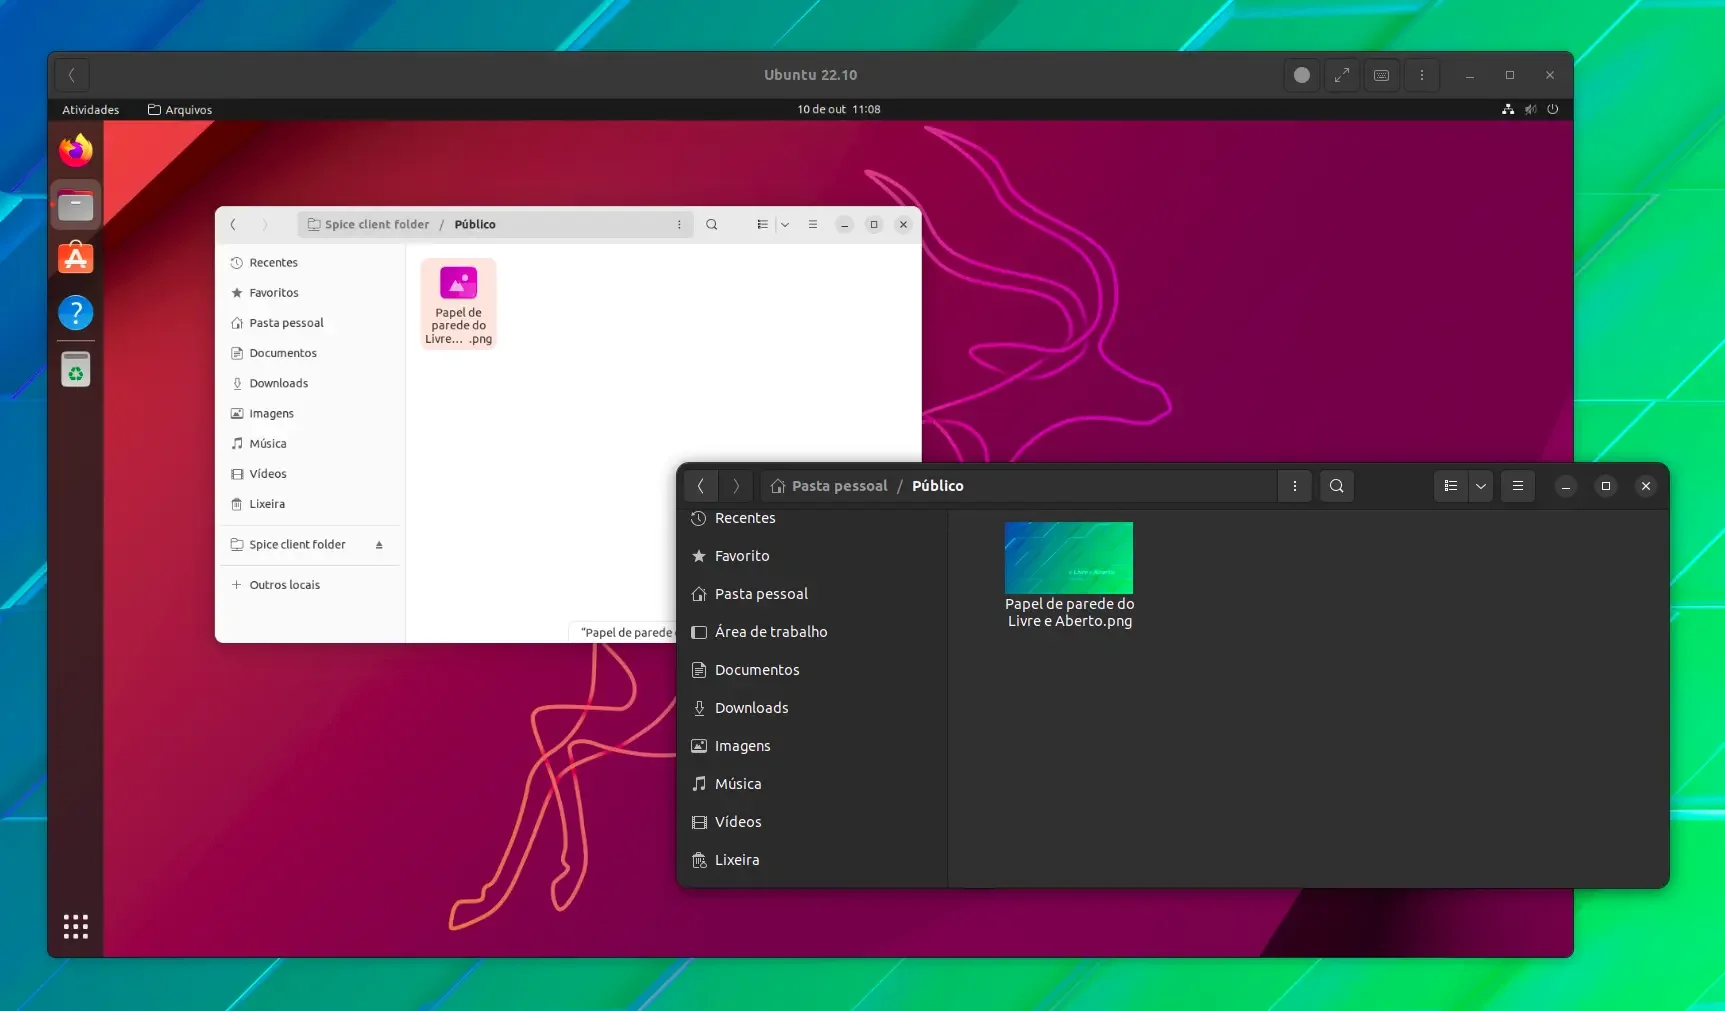Click search icon in dark Files window
This screenshot has width=1725, height=1011.
pos(1336,486)
